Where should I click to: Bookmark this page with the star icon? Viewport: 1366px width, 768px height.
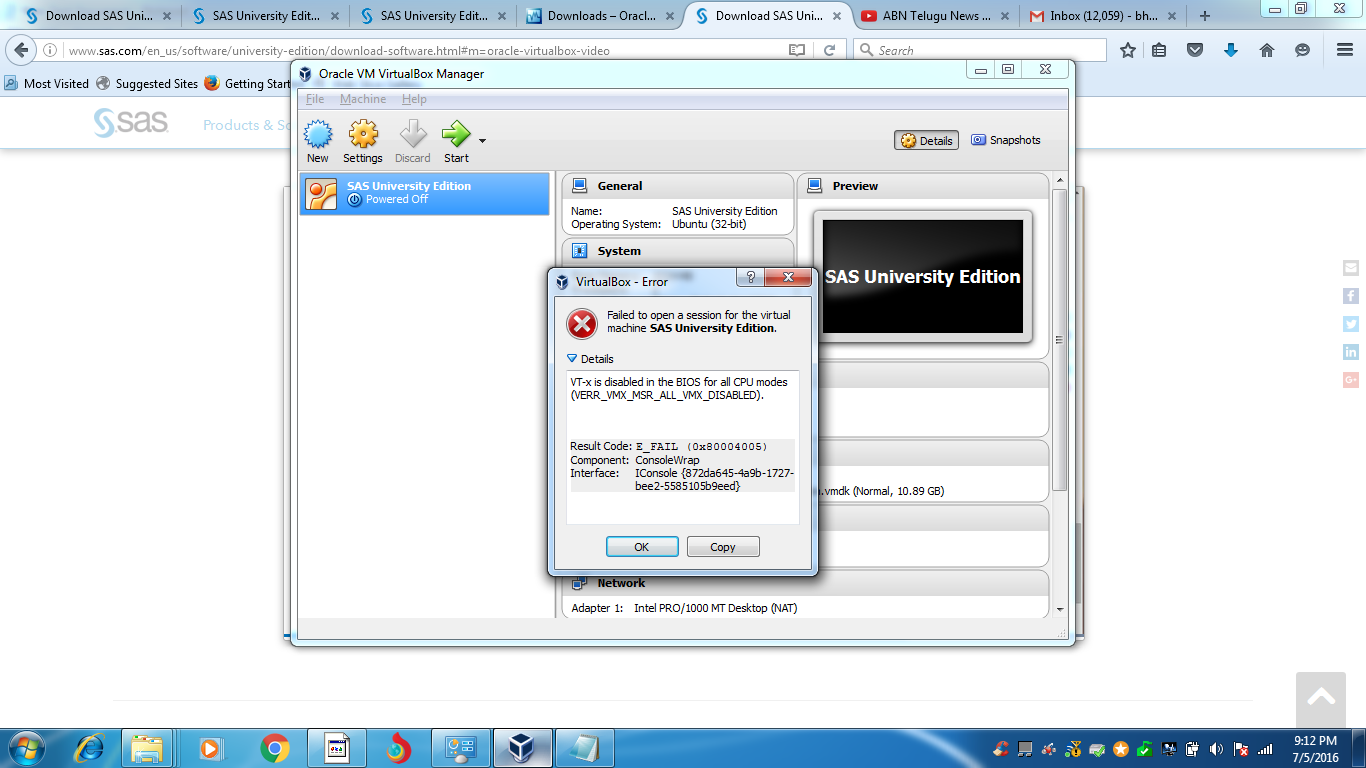[x=1128, y=50]
